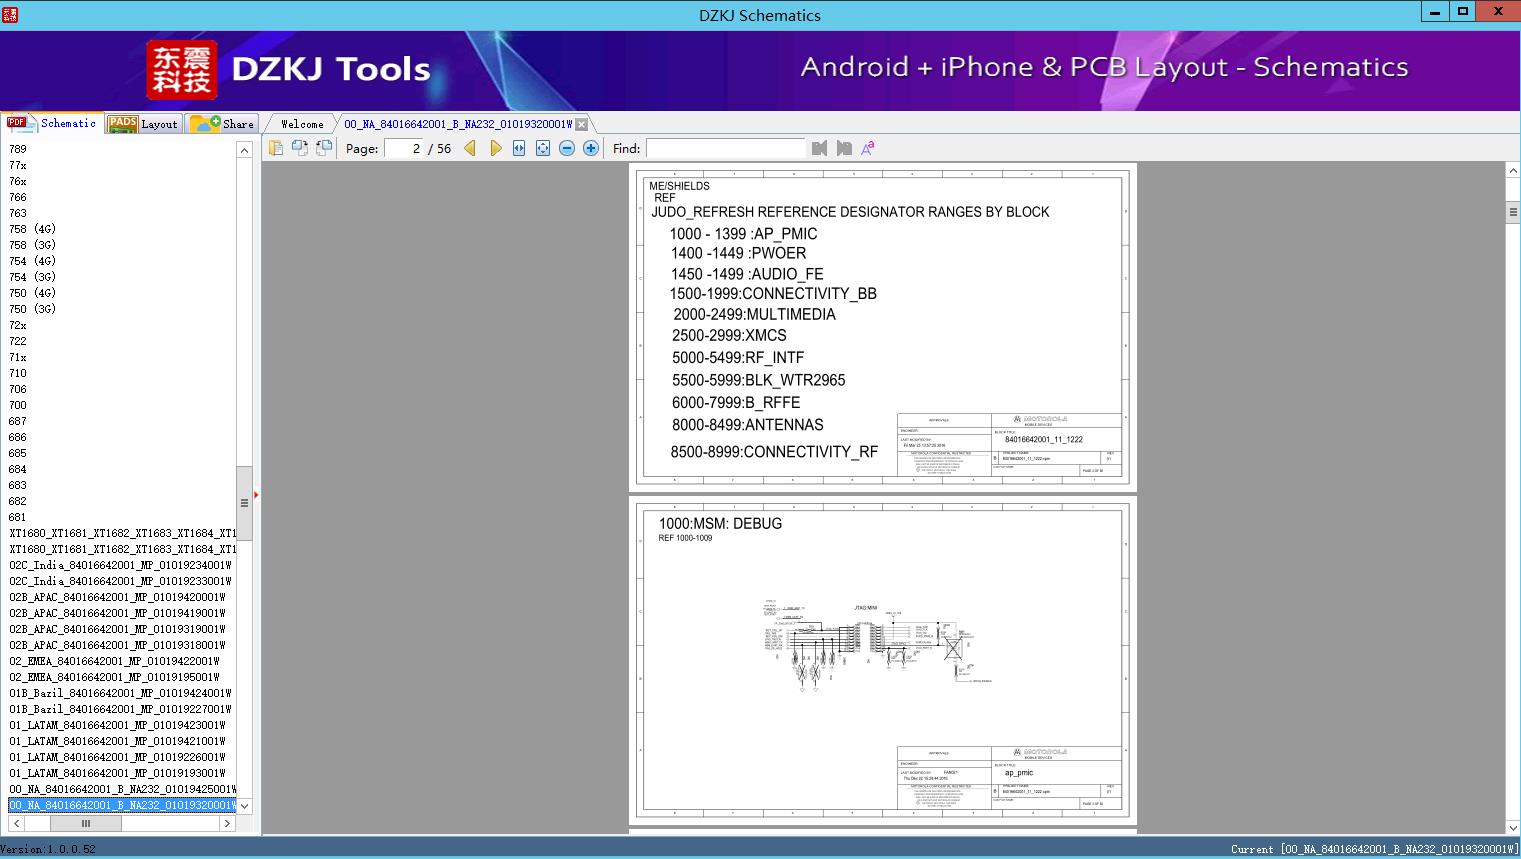This screenshot has width=1521, height=859.
Task: Click the DZKJ red logo icon
Action: coord(182,70)
